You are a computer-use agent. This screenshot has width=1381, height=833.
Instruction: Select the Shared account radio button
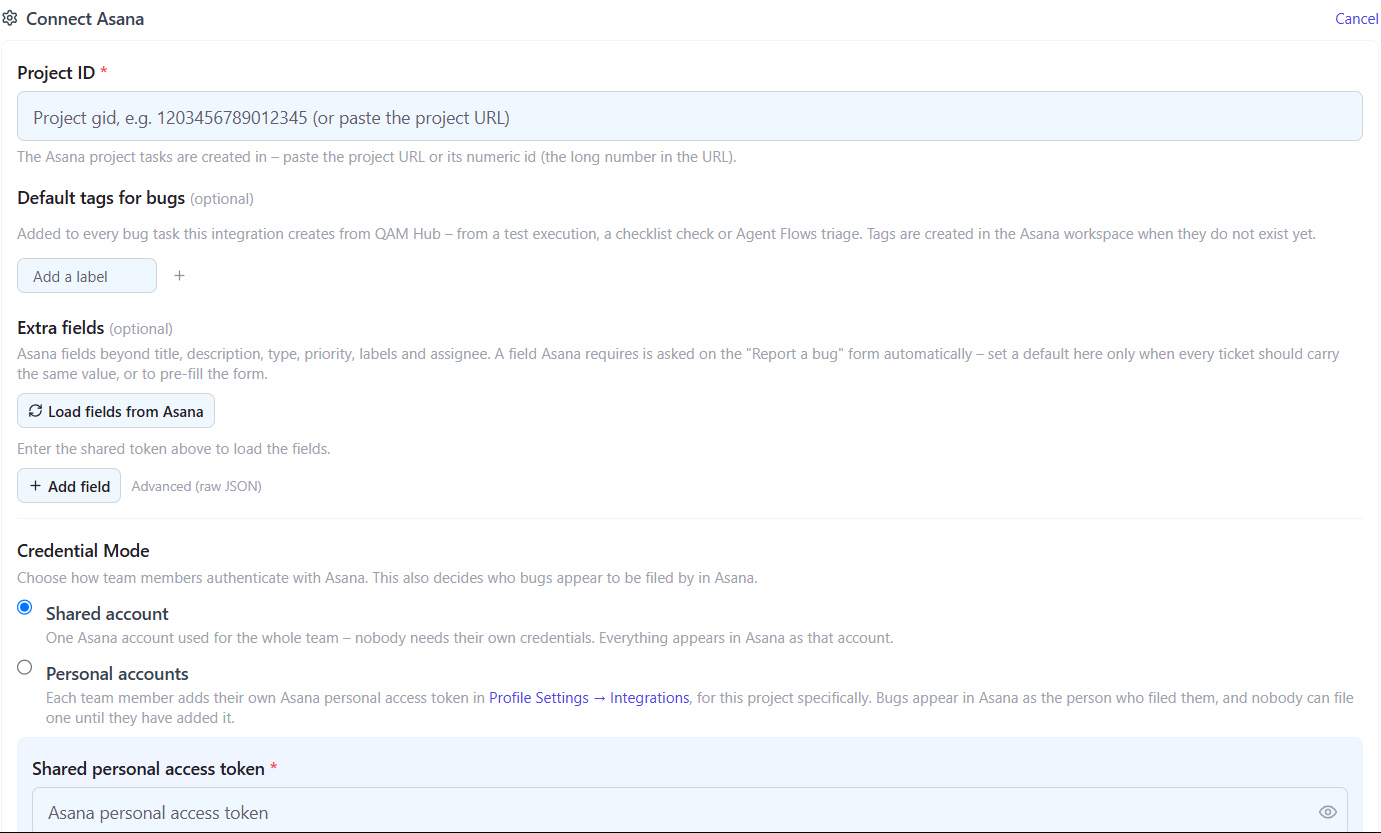pyautogui.click(x=25, y=607)
